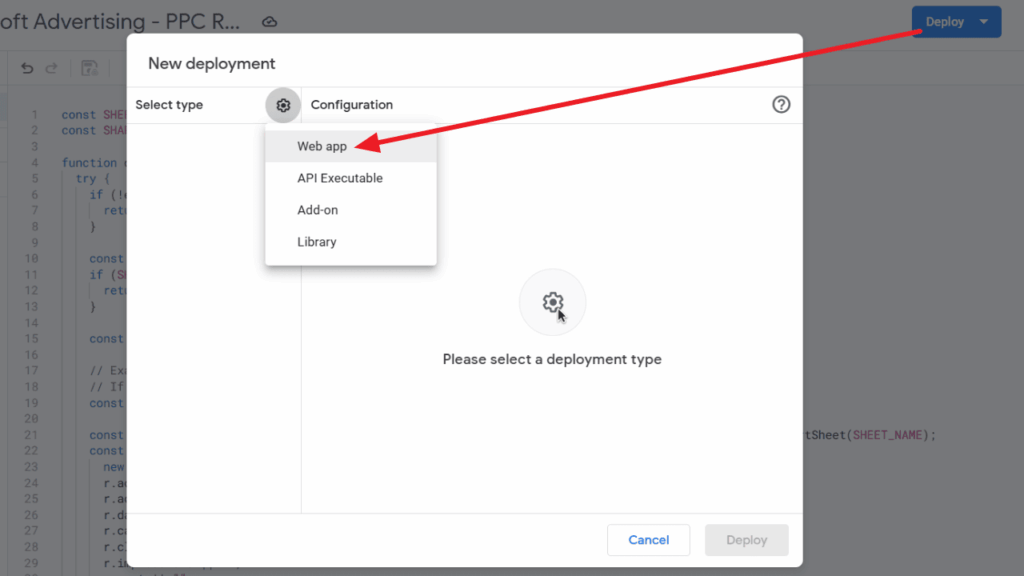Select Add-on in the deployment list

pos(319,210)
